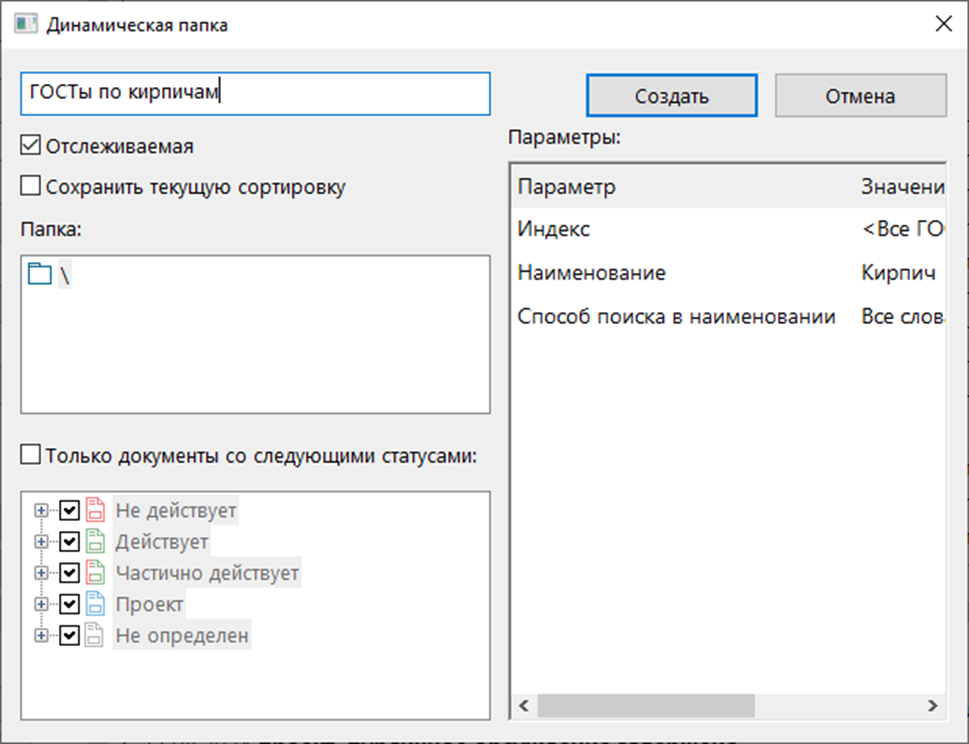
Task: Click the gray 'Не определен' document icon
Action: (94, 635)
